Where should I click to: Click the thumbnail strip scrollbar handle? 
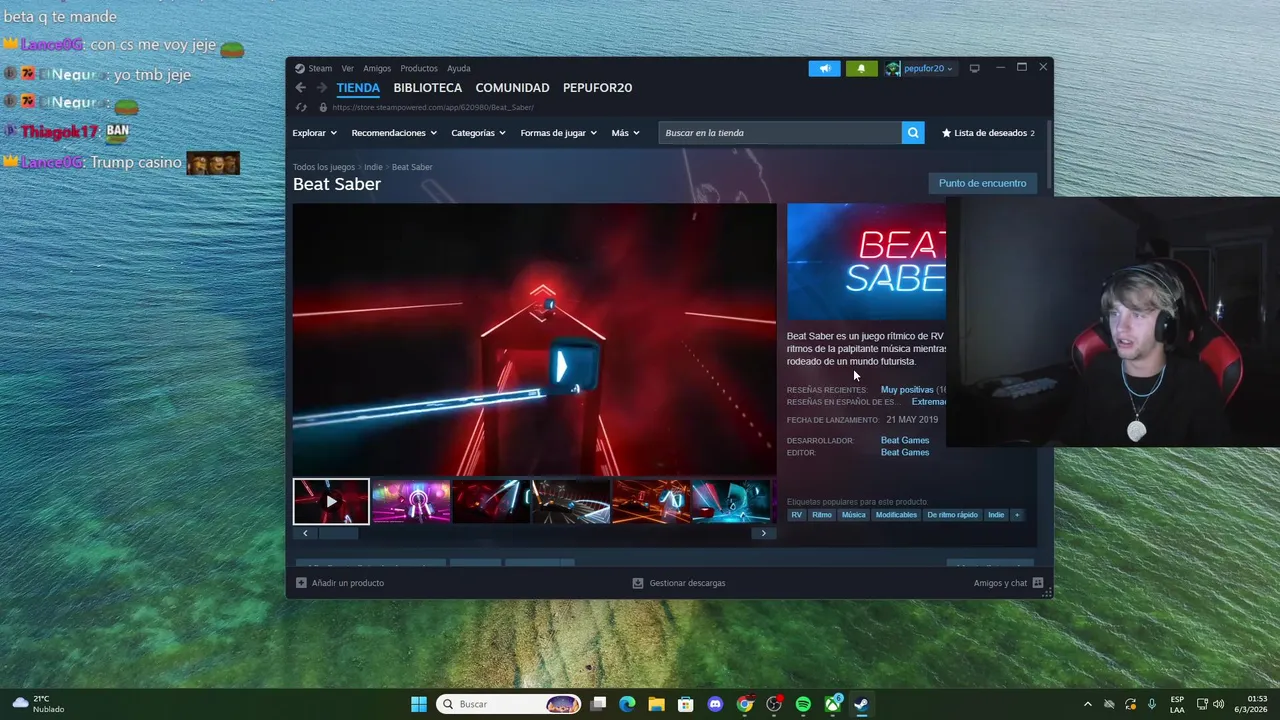click(x=338, y=533)
